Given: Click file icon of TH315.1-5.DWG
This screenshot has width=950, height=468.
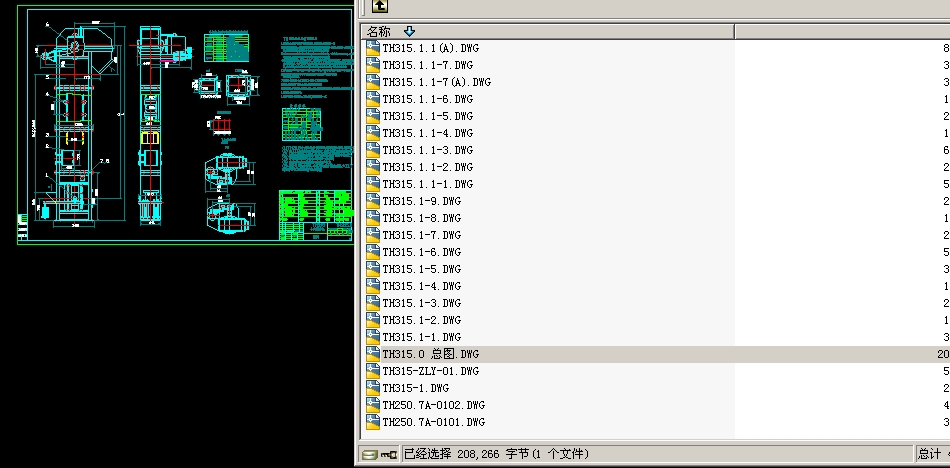Looking at the screenshot, I should [373, 269].
